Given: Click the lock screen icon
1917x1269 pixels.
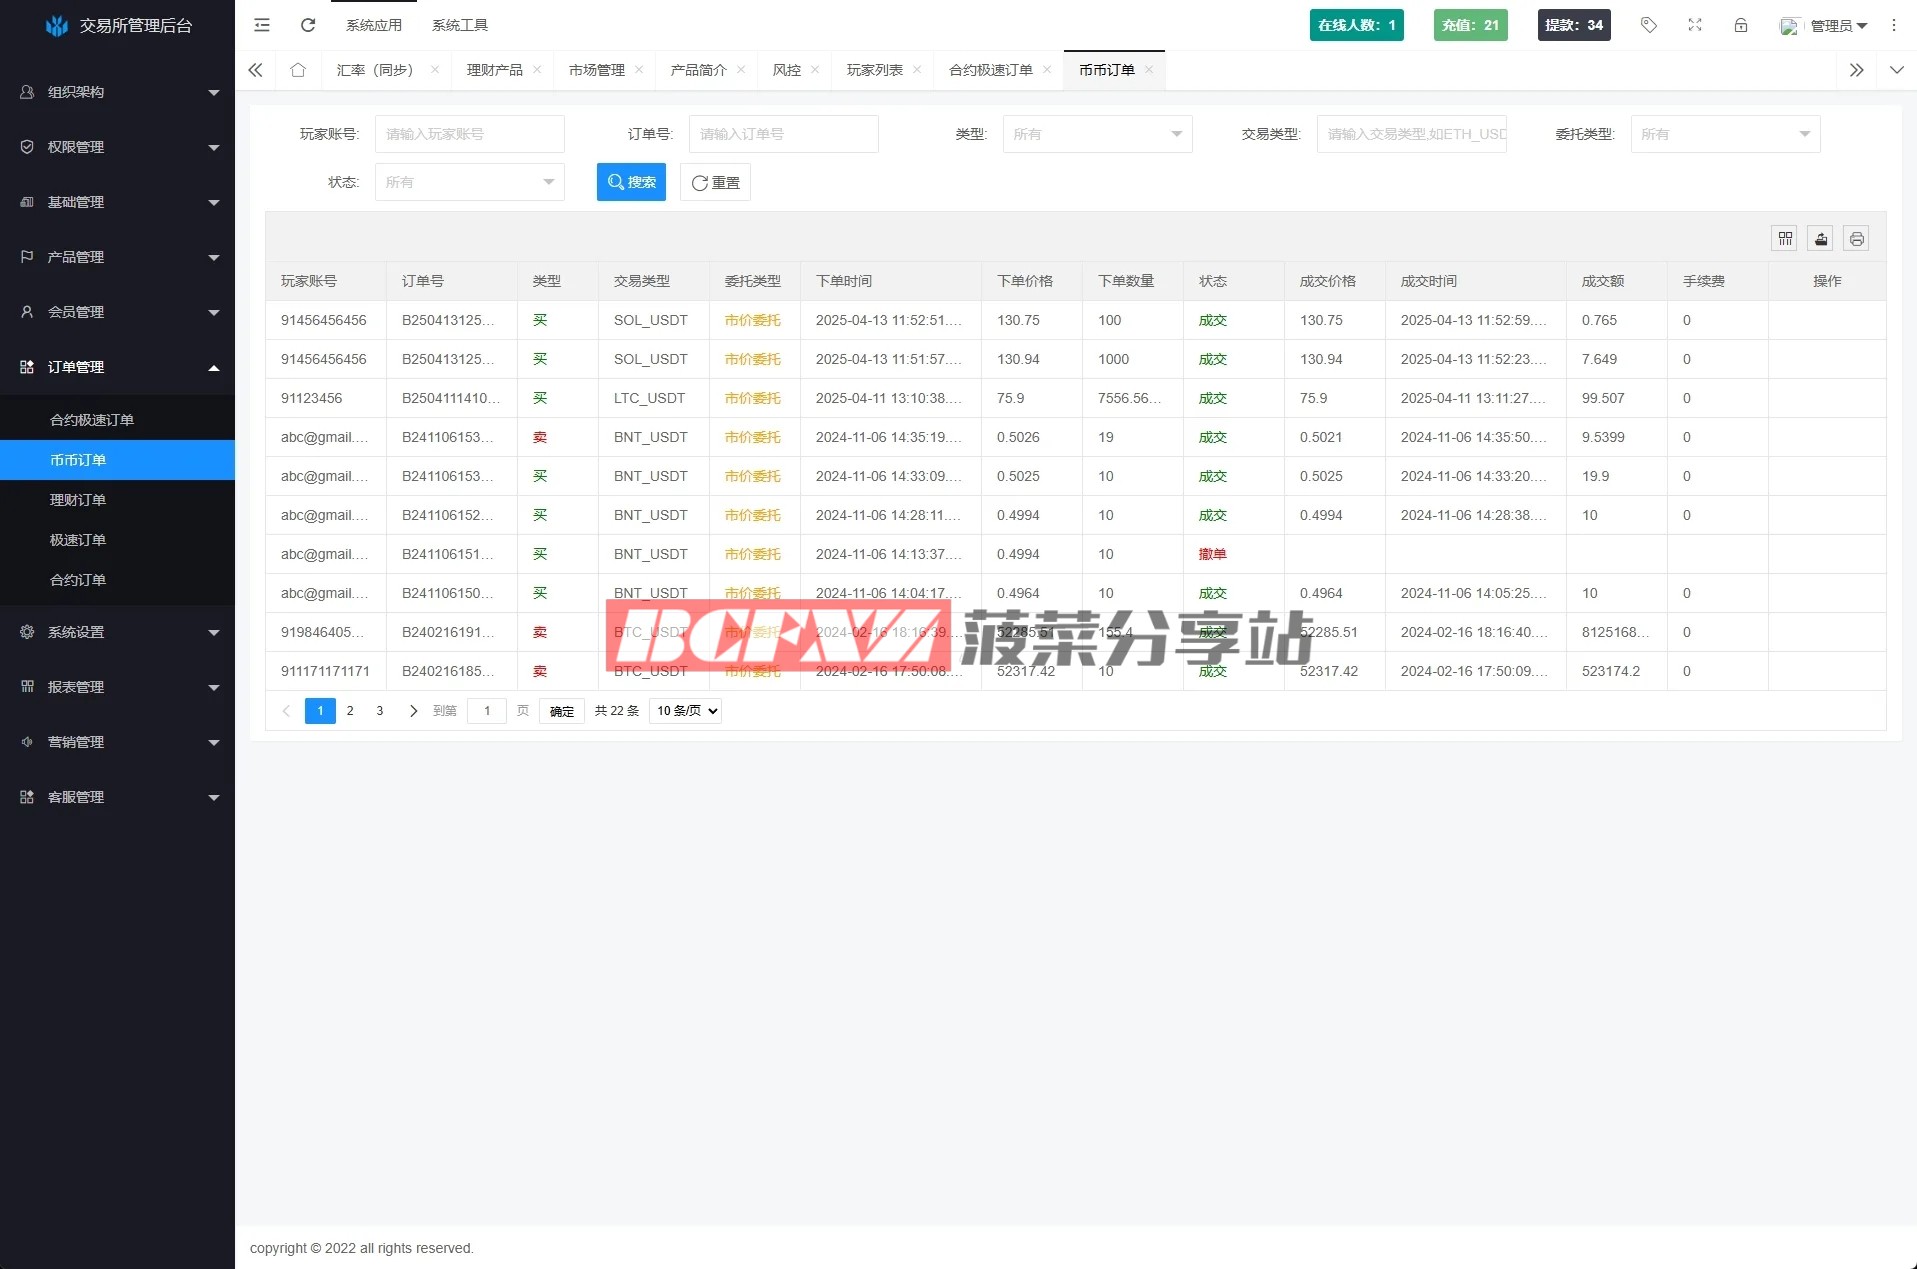Looking at the screenshot, I should [1741, 25].
